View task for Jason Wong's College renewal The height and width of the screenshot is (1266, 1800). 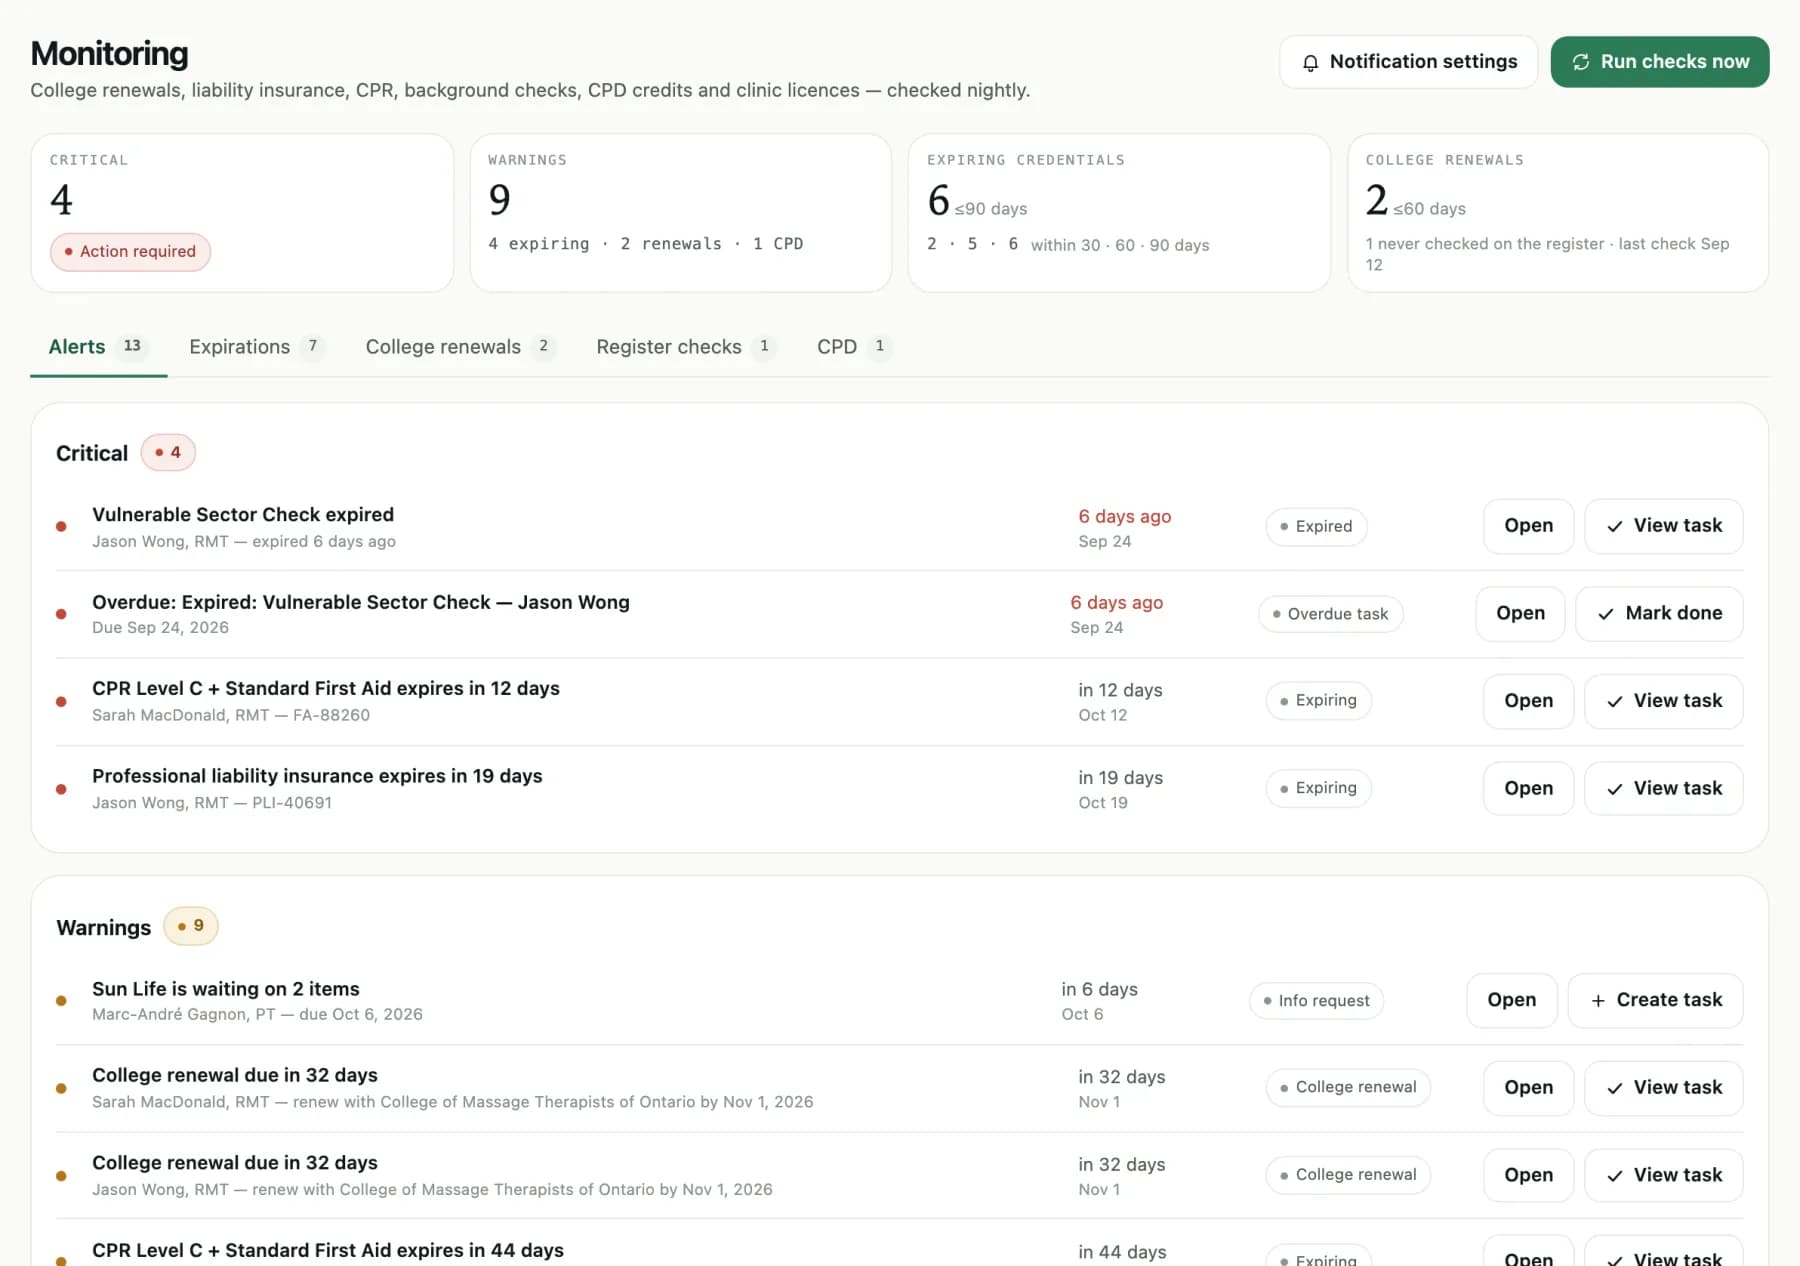1664,1175
